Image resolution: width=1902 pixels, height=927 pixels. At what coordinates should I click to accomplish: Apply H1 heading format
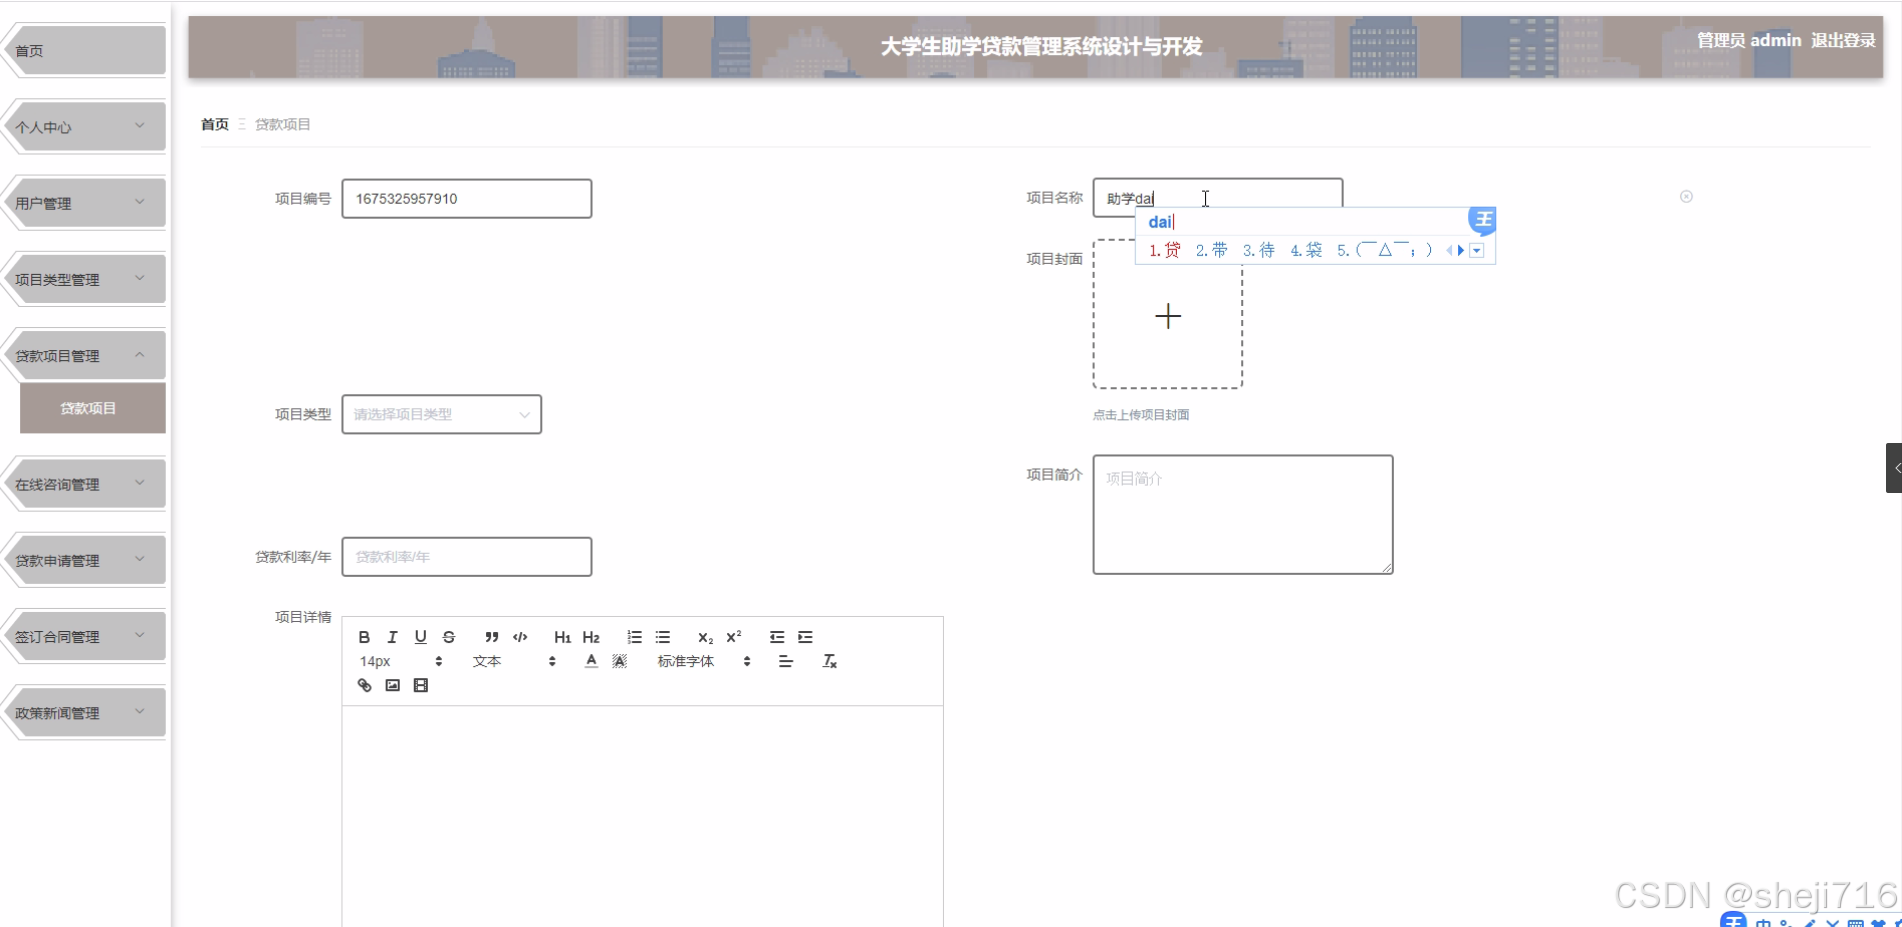pos(562,637)
